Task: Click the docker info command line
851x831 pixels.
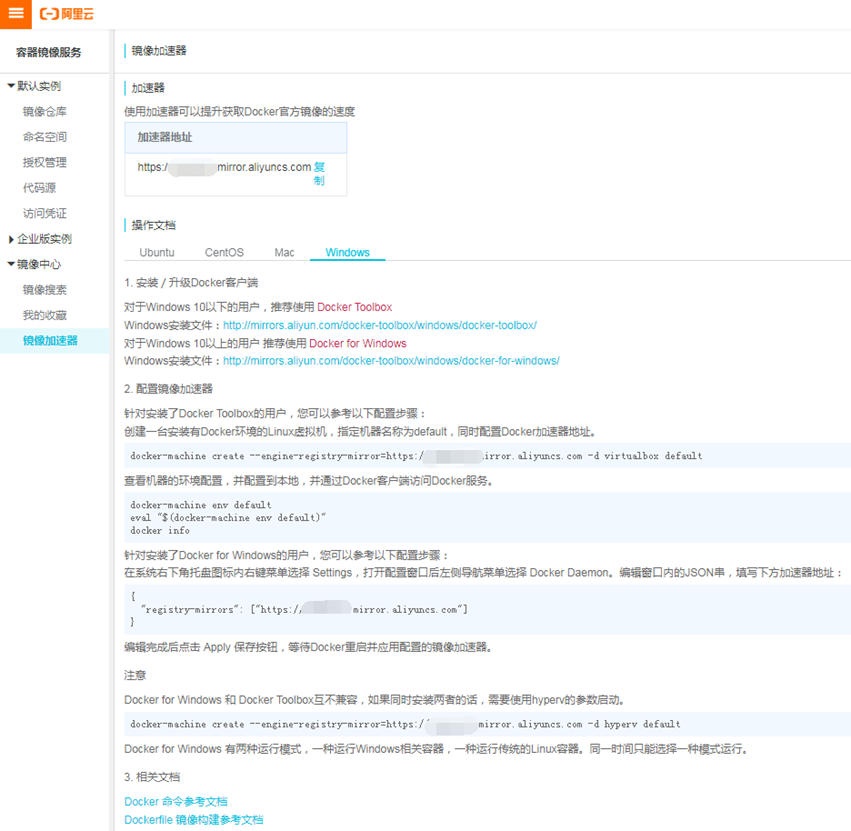Action: [x=160, y=531]
